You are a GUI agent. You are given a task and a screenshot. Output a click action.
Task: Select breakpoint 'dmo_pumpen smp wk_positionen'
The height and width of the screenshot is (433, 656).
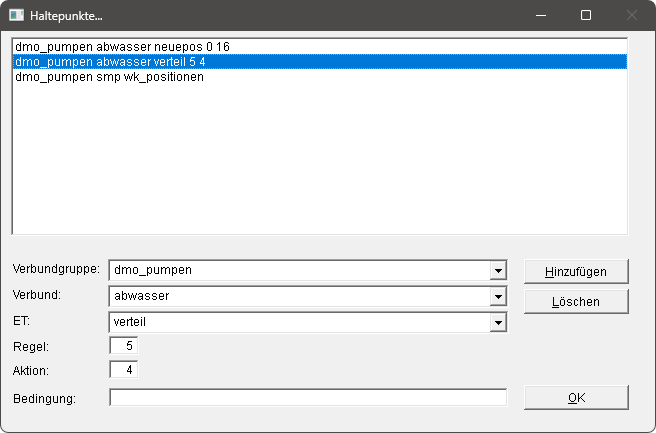[x=110, y=77]
